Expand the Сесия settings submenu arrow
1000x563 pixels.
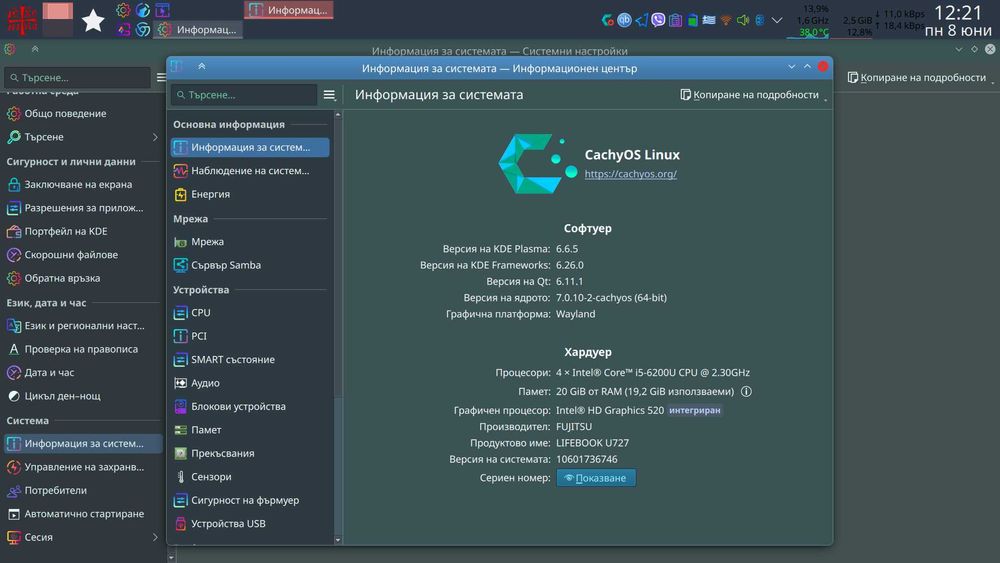click(155, 537)
